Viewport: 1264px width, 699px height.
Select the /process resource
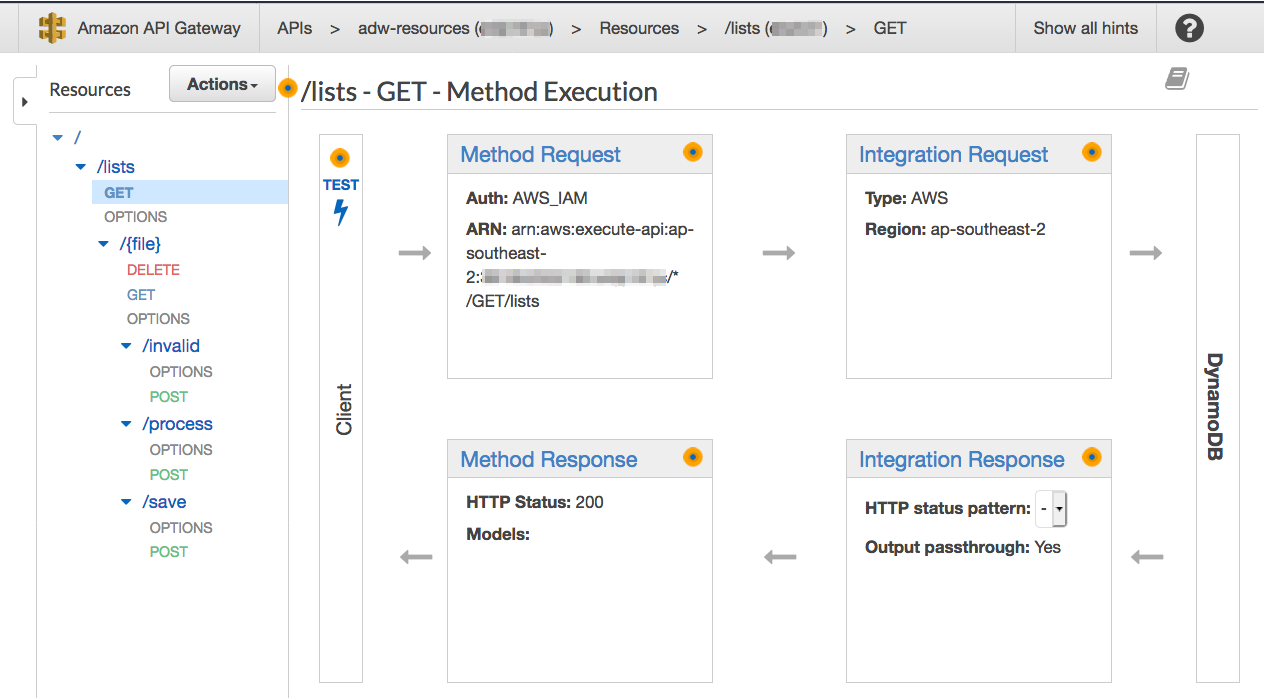[178, 424]
